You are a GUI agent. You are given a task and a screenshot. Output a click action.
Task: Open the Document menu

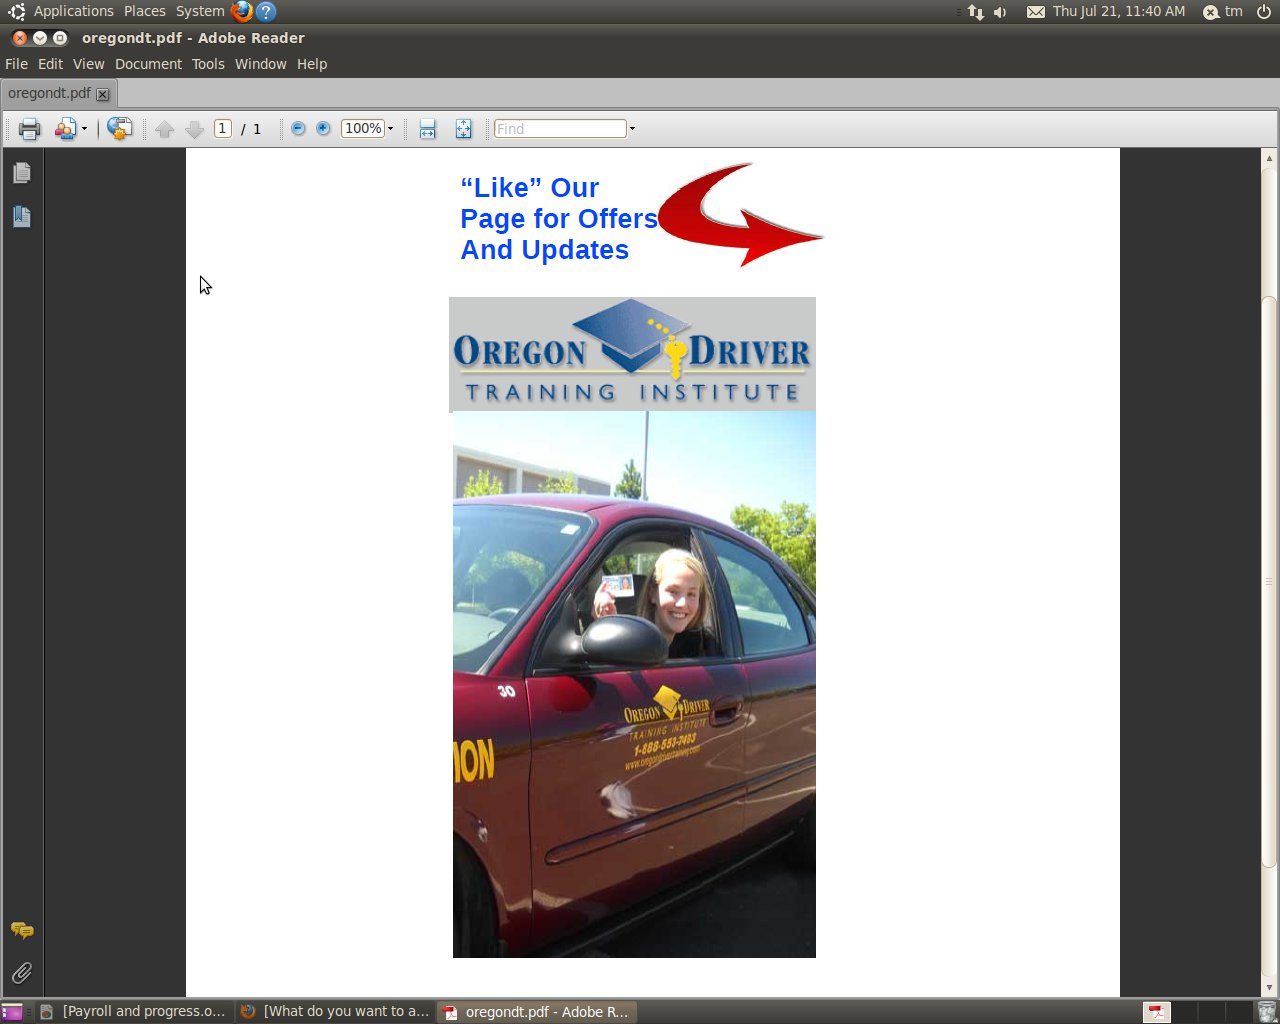pos(148,64)
